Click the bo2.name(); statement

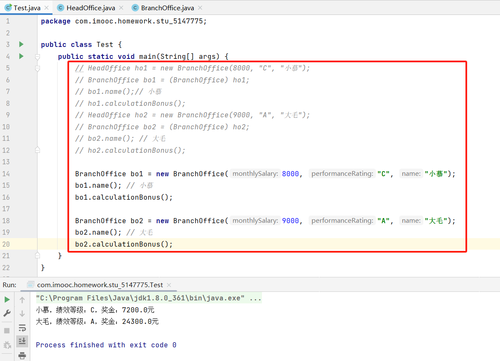[98, 232]
